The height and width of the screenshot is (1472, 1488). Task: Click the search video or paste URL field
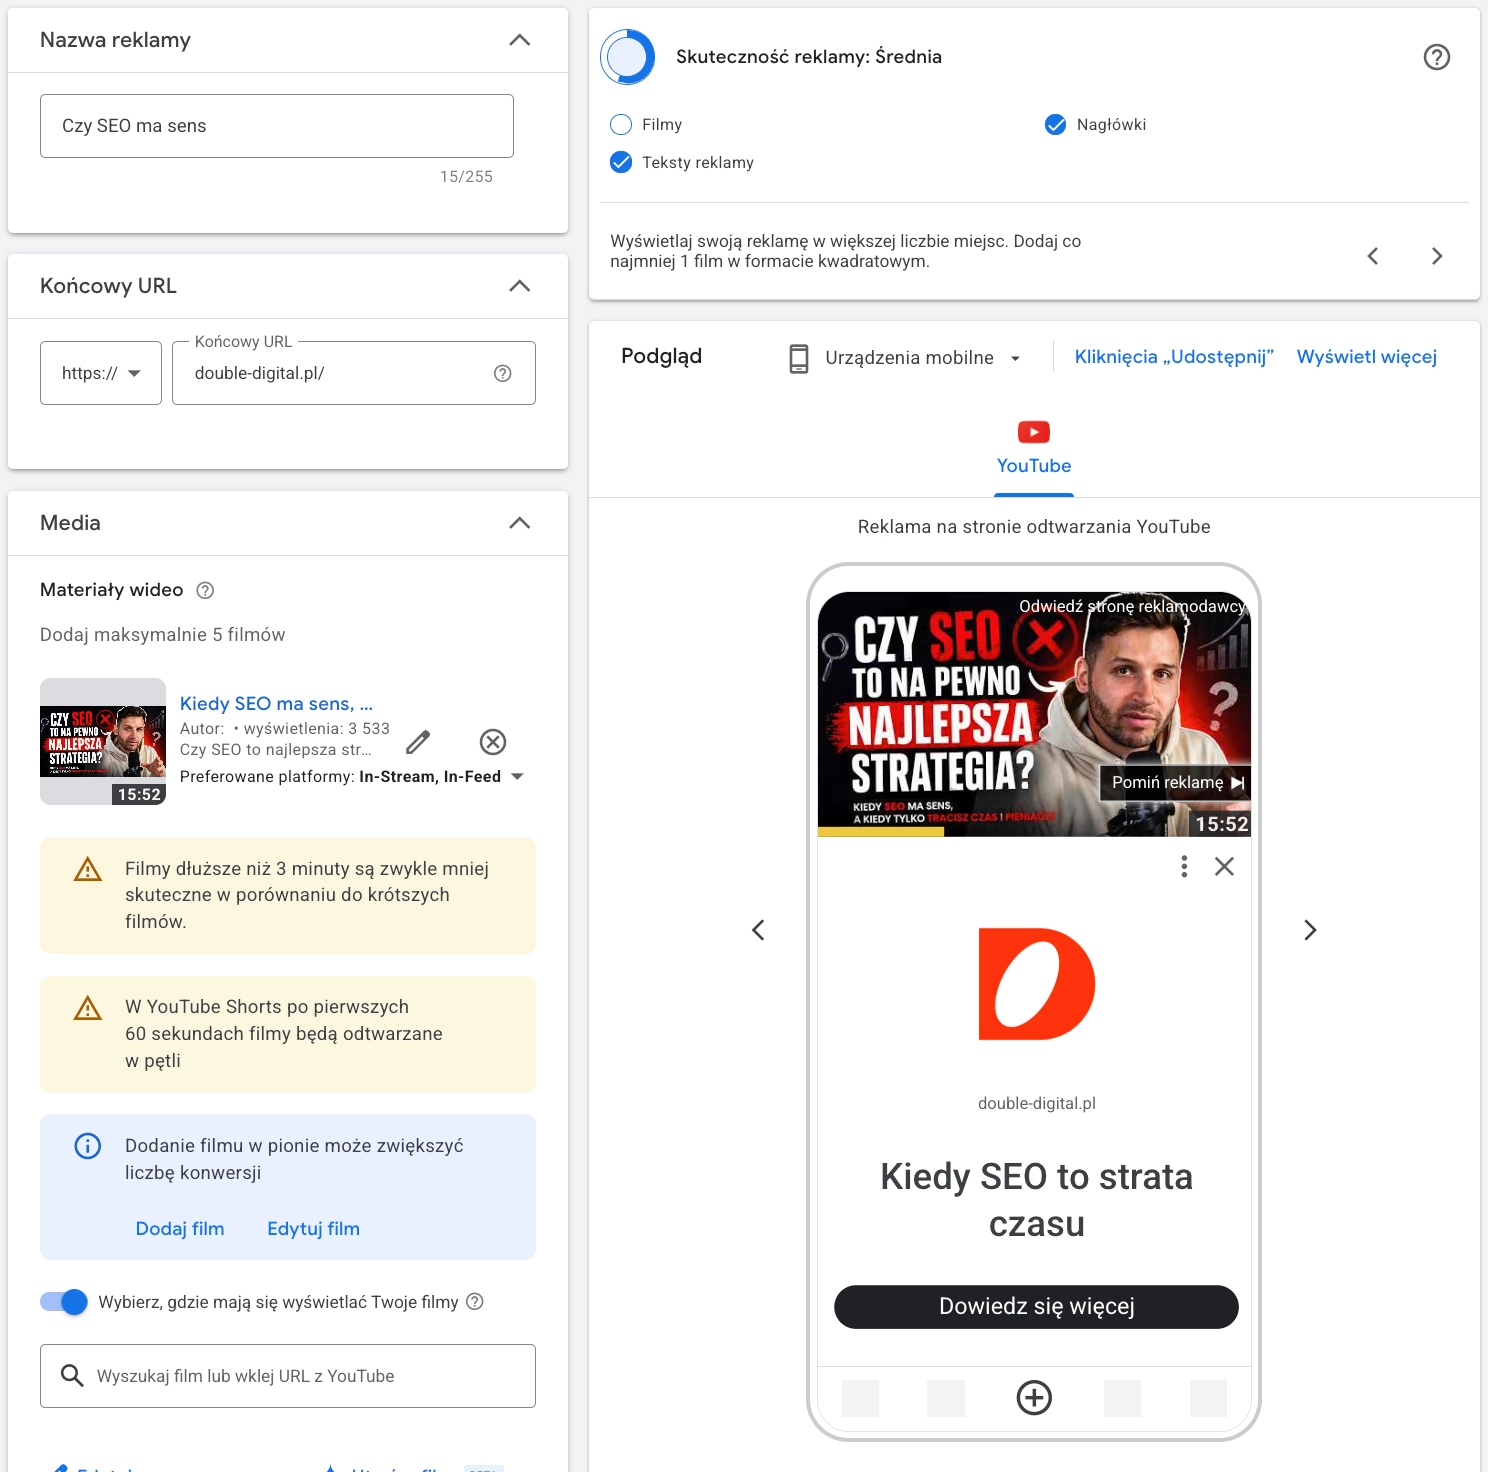click(288, 1376)
